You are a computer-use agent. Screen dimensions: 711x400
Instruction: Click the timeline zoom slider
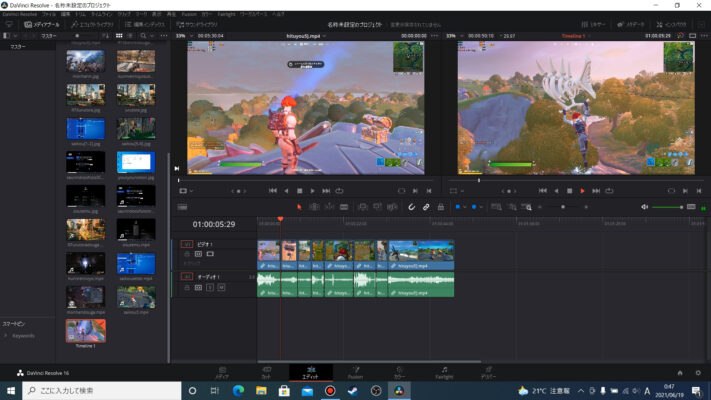[x=563, y=207]
